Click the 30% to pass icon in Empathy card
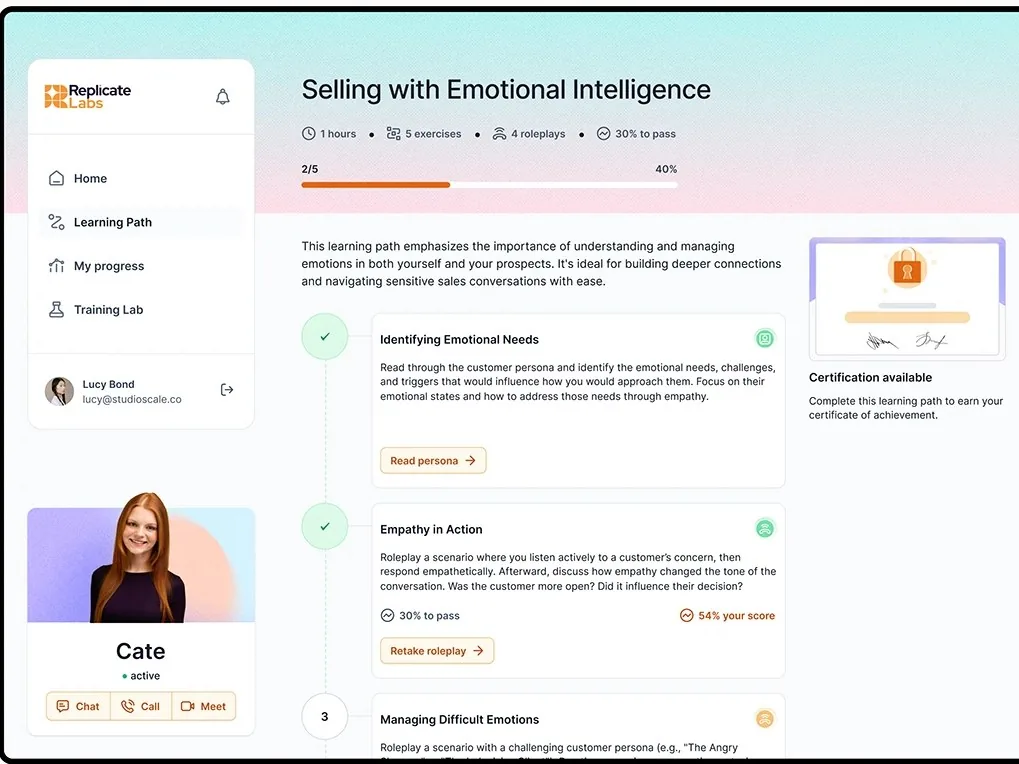 pos(387,615)
